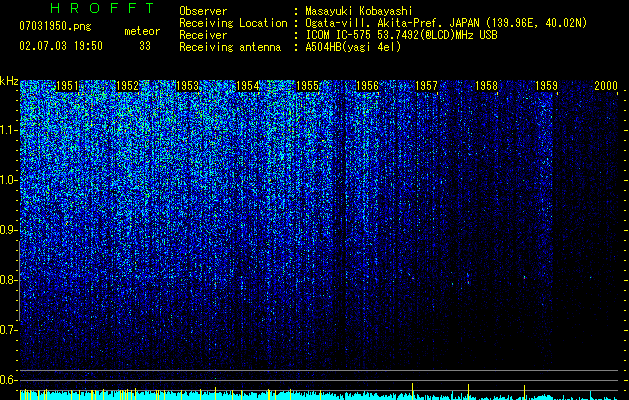The image size is (629, 400).
Task: Click the HROFFT title text
Action: point(102,8)
